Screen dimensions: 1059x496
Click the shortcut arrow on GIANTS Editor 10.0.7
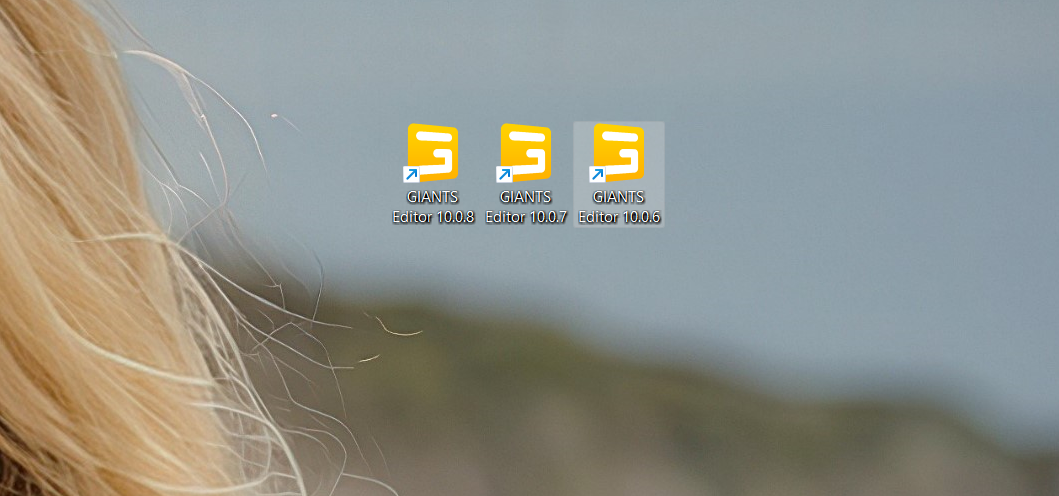coord(504,175)
